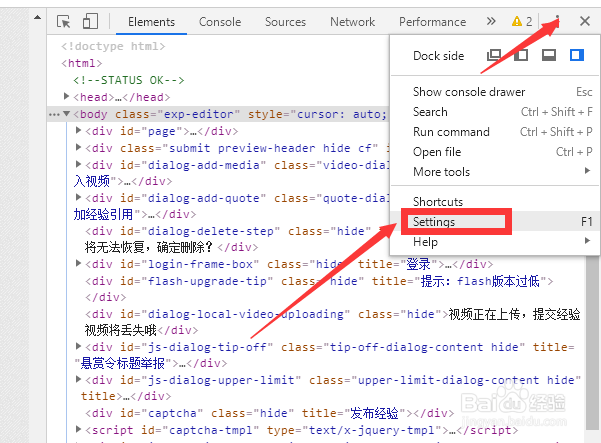Open the More tools submenu
Image resolution: width=601 pixels, height=443 pixels.
coord(495,172)
